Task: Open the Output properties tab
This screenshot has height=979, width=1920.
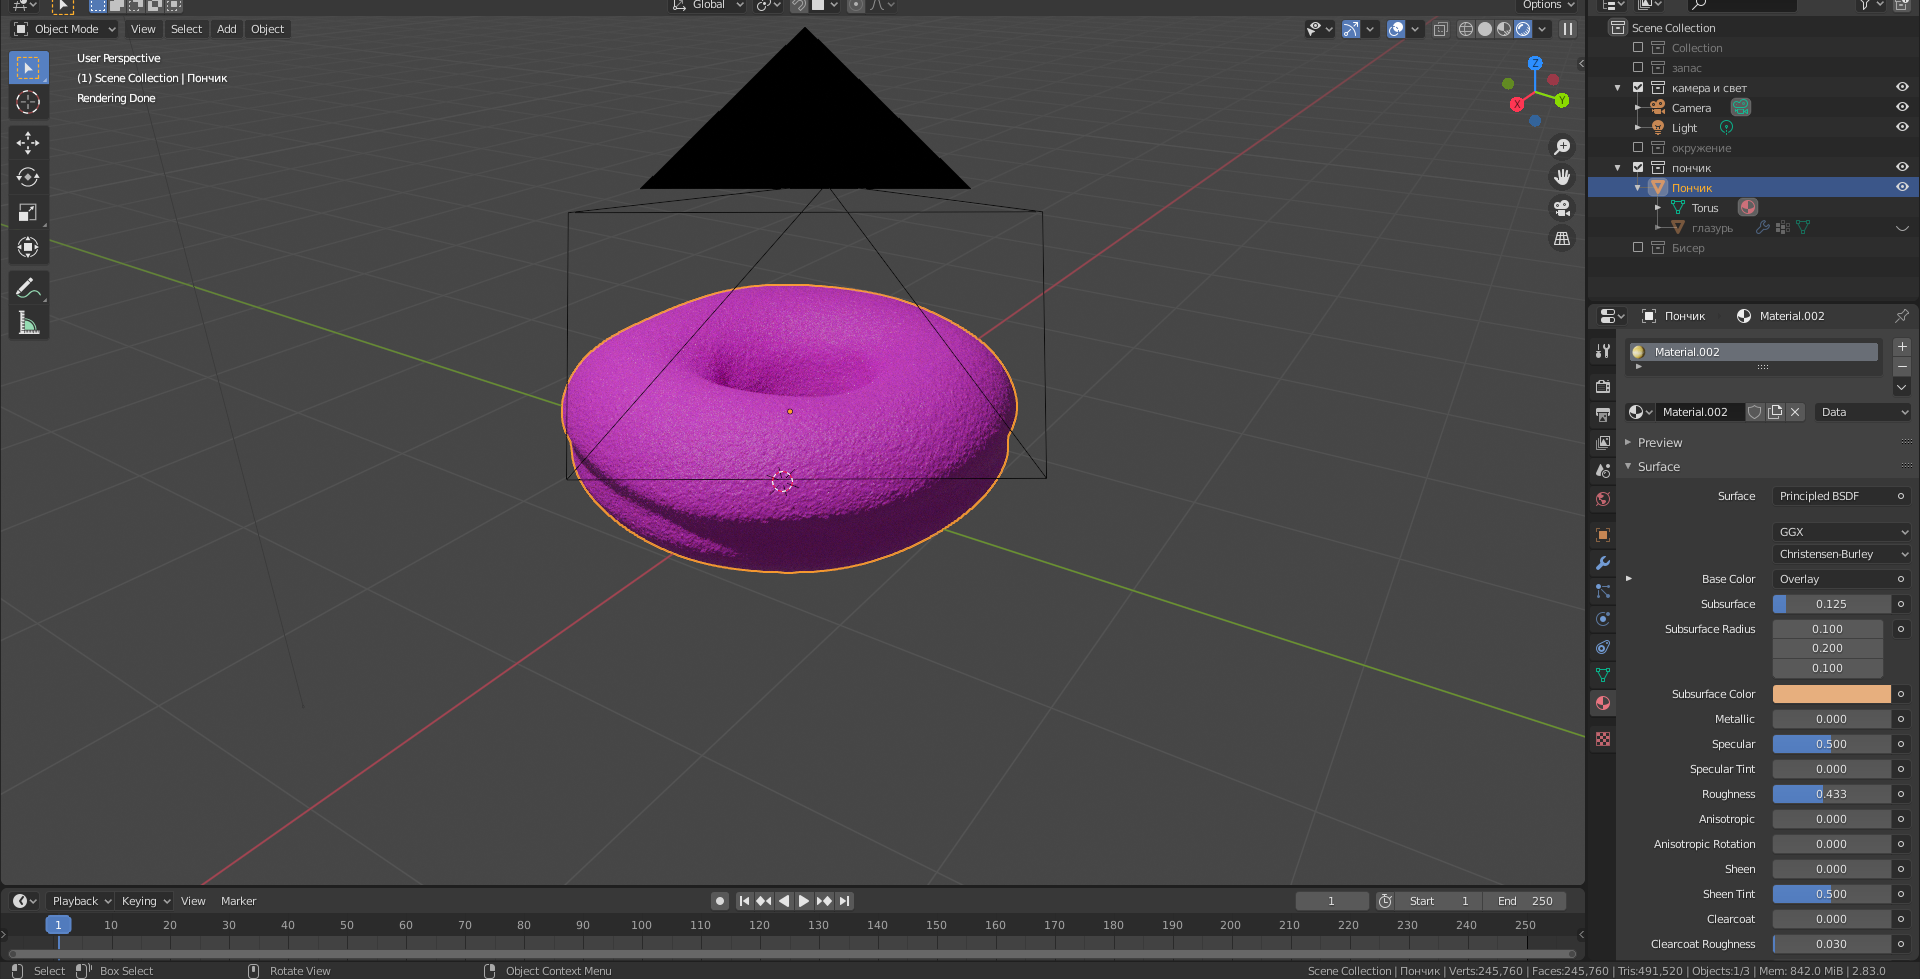Action: click(1603, 414)
